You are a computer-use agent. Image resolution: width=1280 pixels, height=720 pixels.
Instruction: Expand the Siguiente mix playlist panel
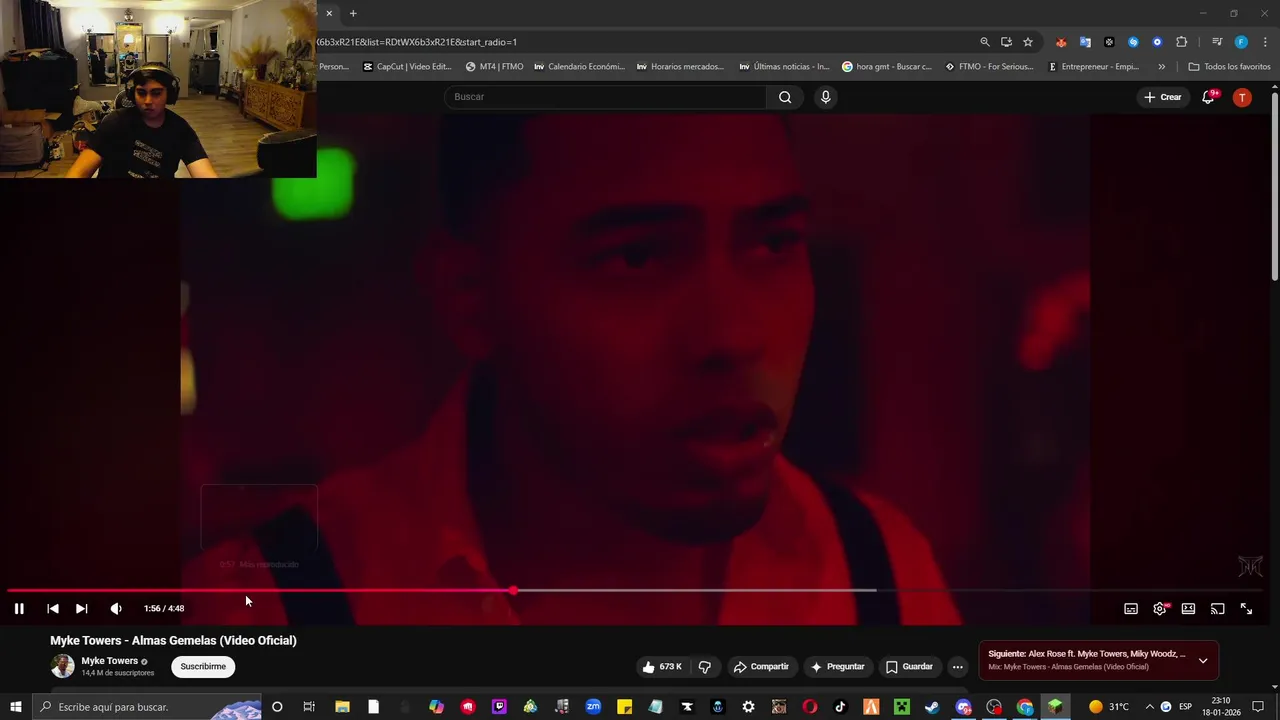coord(1203,661)
